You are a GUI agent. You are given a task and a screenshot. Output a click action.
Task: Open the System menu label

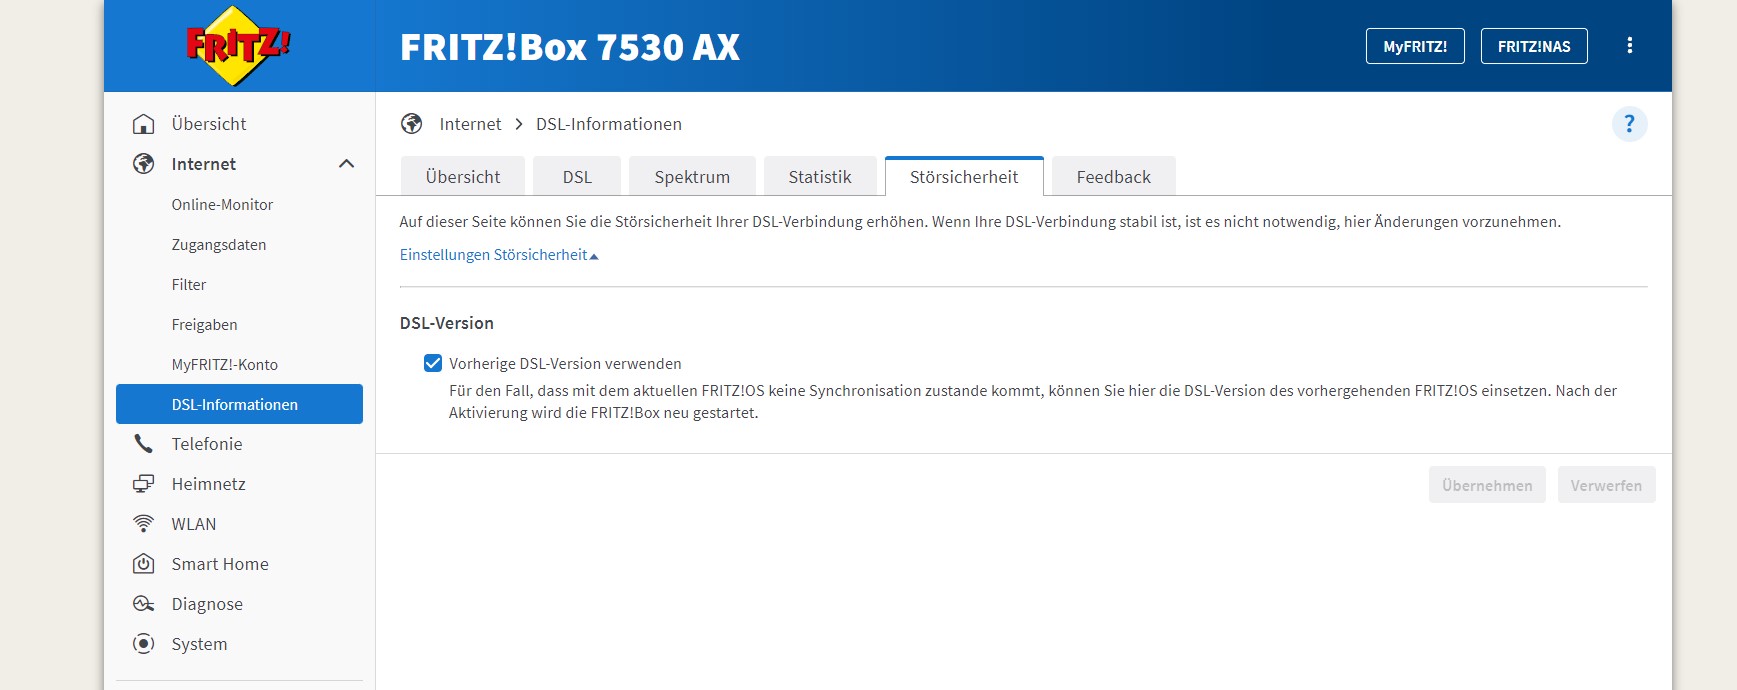(x=199, y=644)
